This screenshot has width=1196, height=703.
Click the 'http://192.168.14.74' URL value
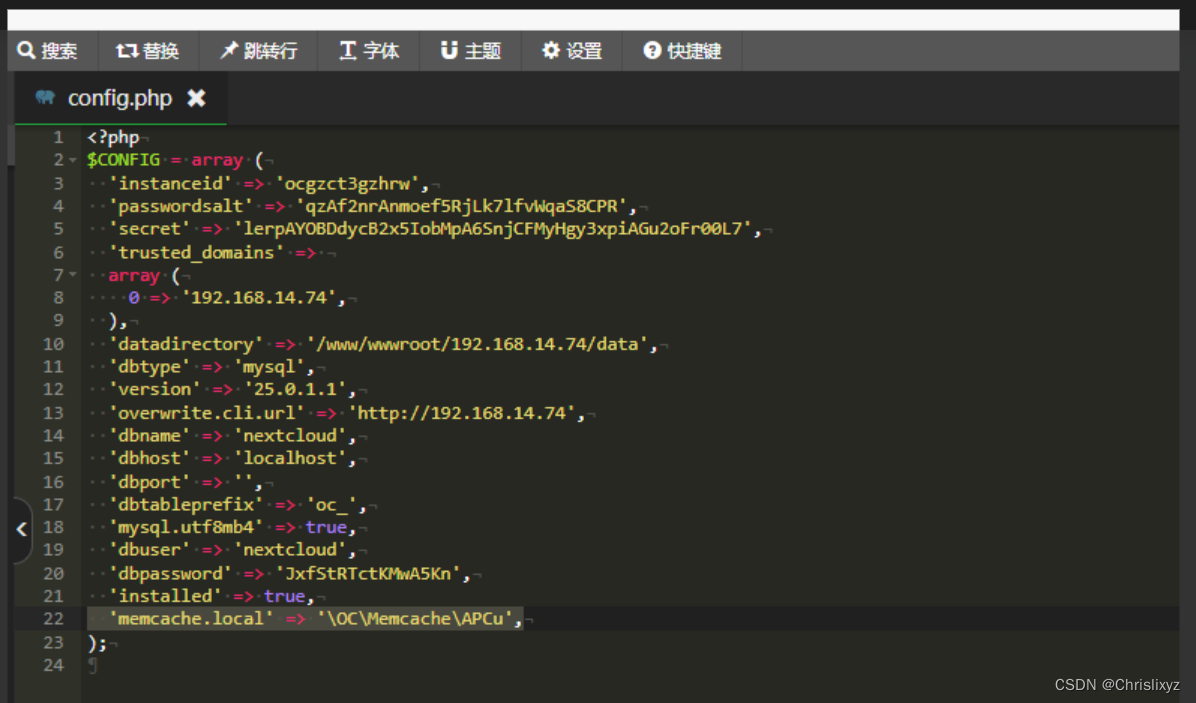pyautogui.click(x=461, y=412)
